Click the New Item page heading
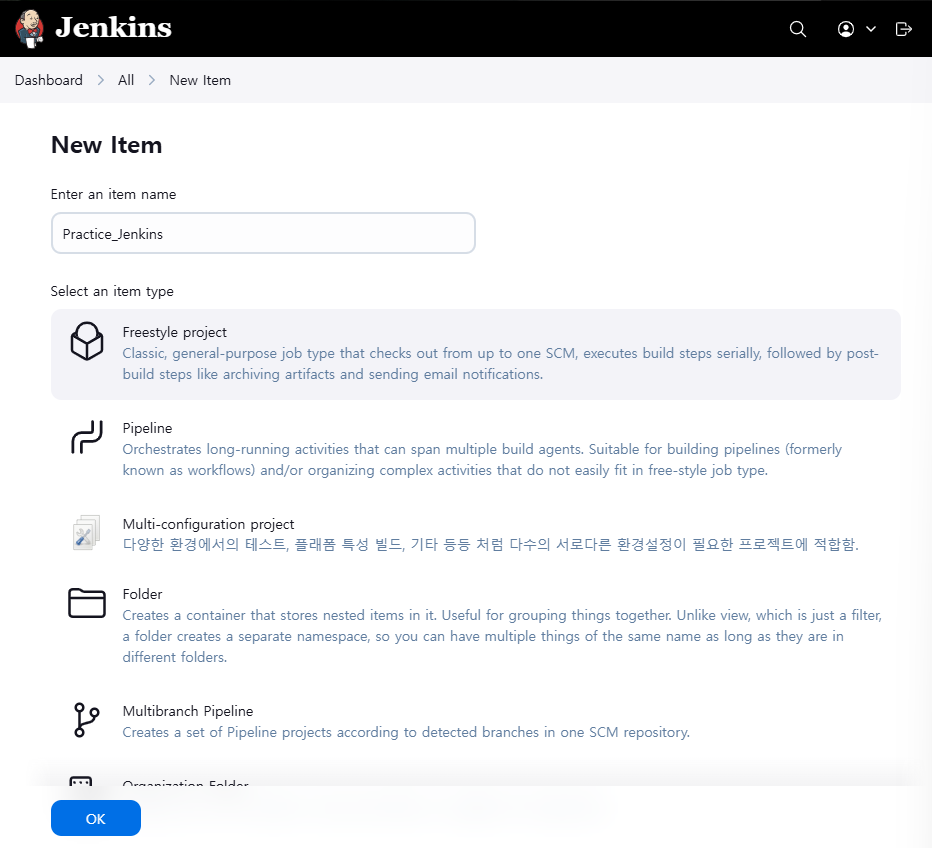The width and height of the screenshot is (932, 848). [106, 145]
